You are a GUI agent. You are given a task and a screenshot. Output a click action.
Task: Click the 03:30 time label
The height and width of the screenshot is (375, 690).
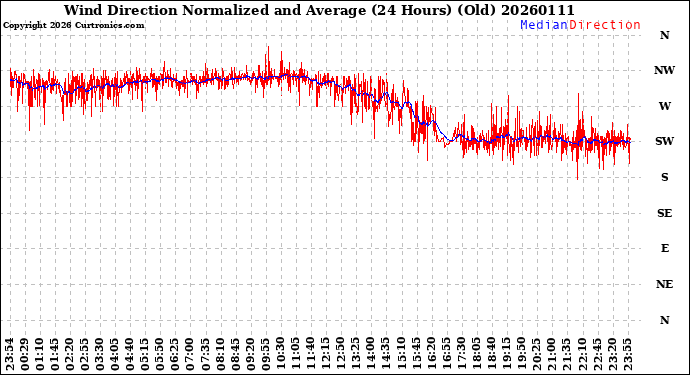click(x=99, y=355)
